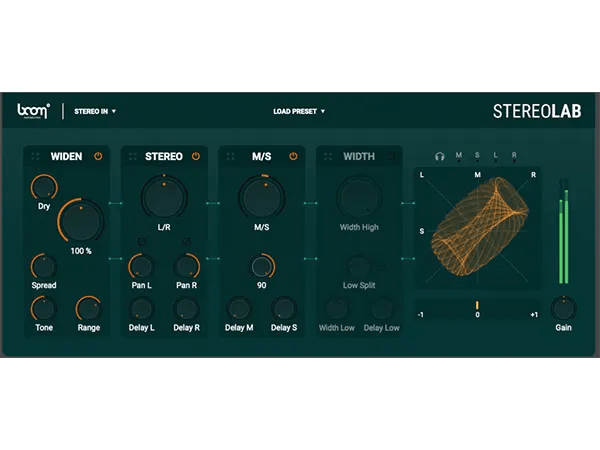This screenshot has width=600, height=450.
Task: Click the Delay L knob
Action: tap(141, 308)
